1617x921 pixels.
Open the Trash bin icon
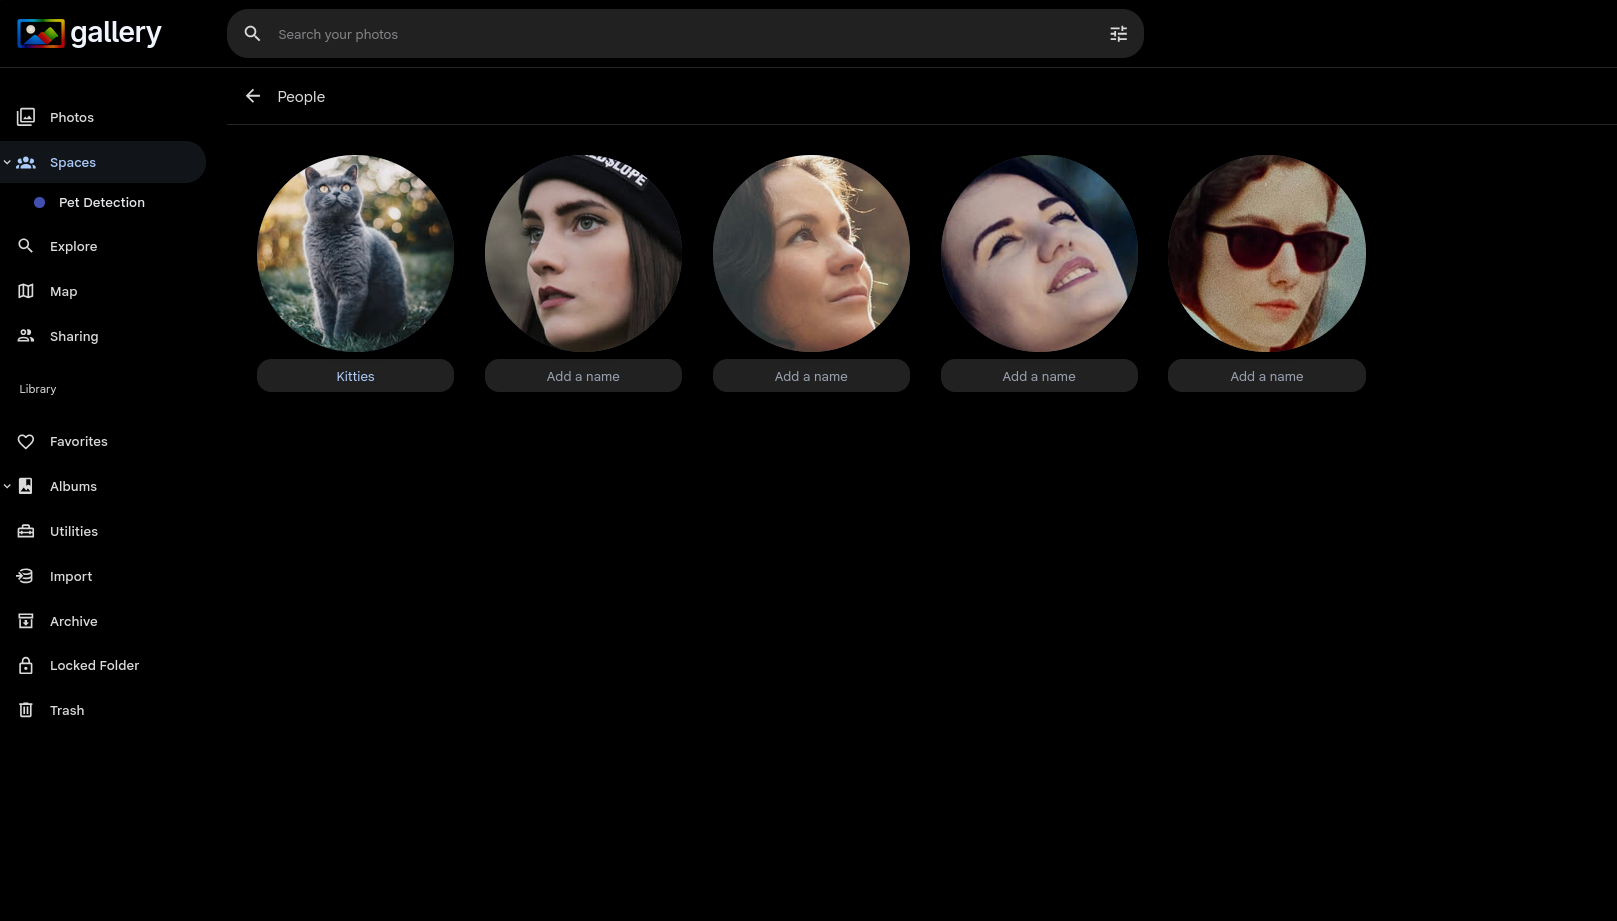[26, 710]
